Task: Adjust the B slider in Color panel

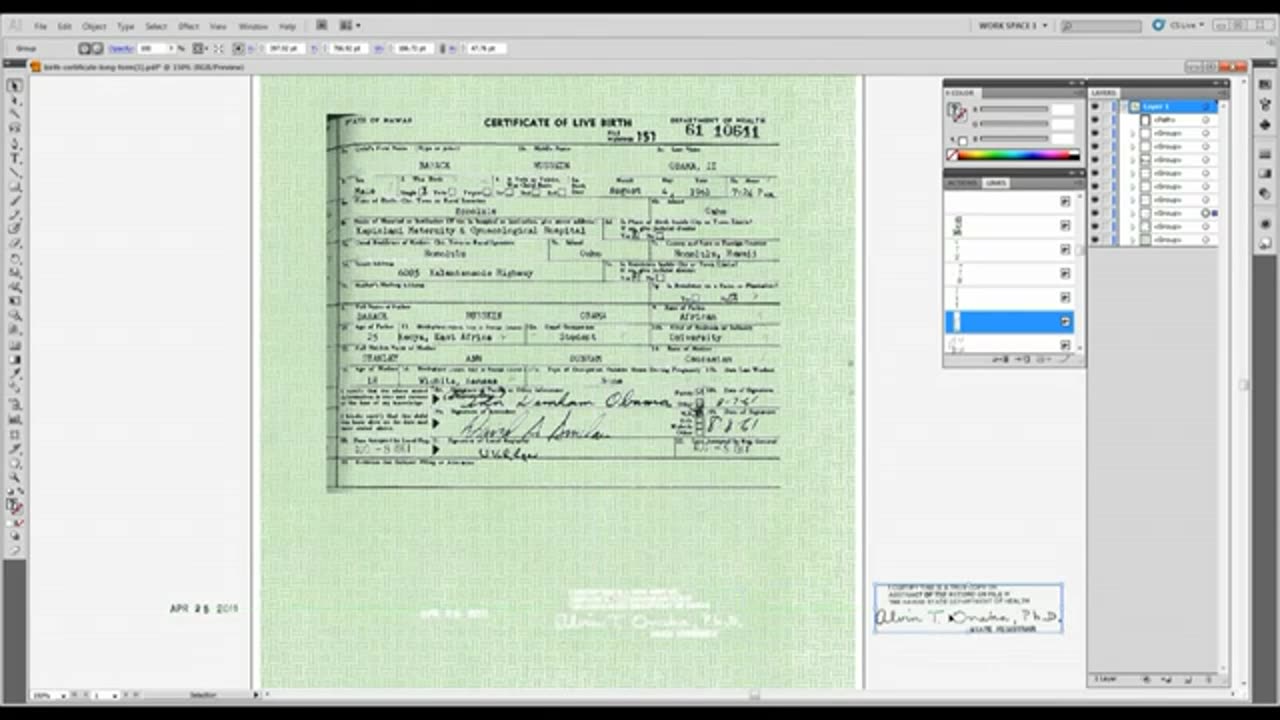Action: coord(1013,138)
